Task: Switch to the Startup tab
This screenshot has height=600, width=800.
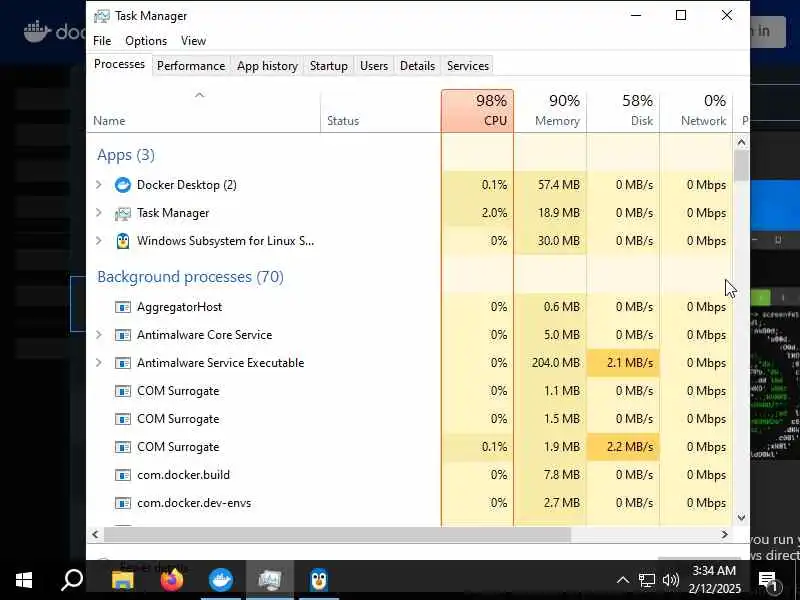Action: tap(329, 66)
